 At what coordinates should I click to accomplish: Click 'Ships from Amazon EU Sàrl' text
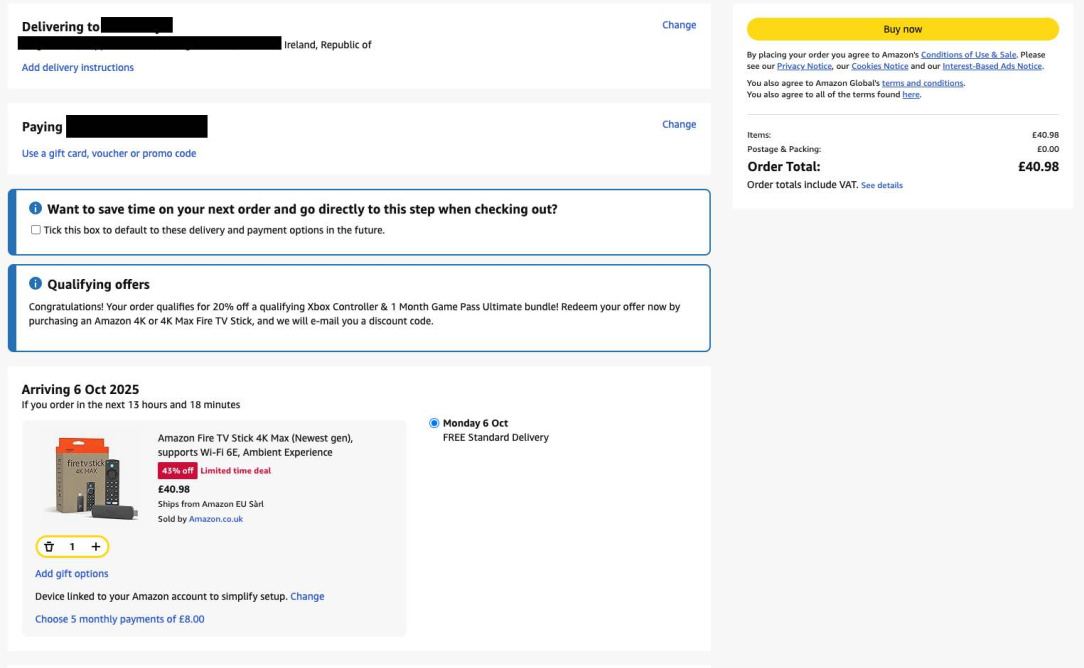(x=210, y=504)
